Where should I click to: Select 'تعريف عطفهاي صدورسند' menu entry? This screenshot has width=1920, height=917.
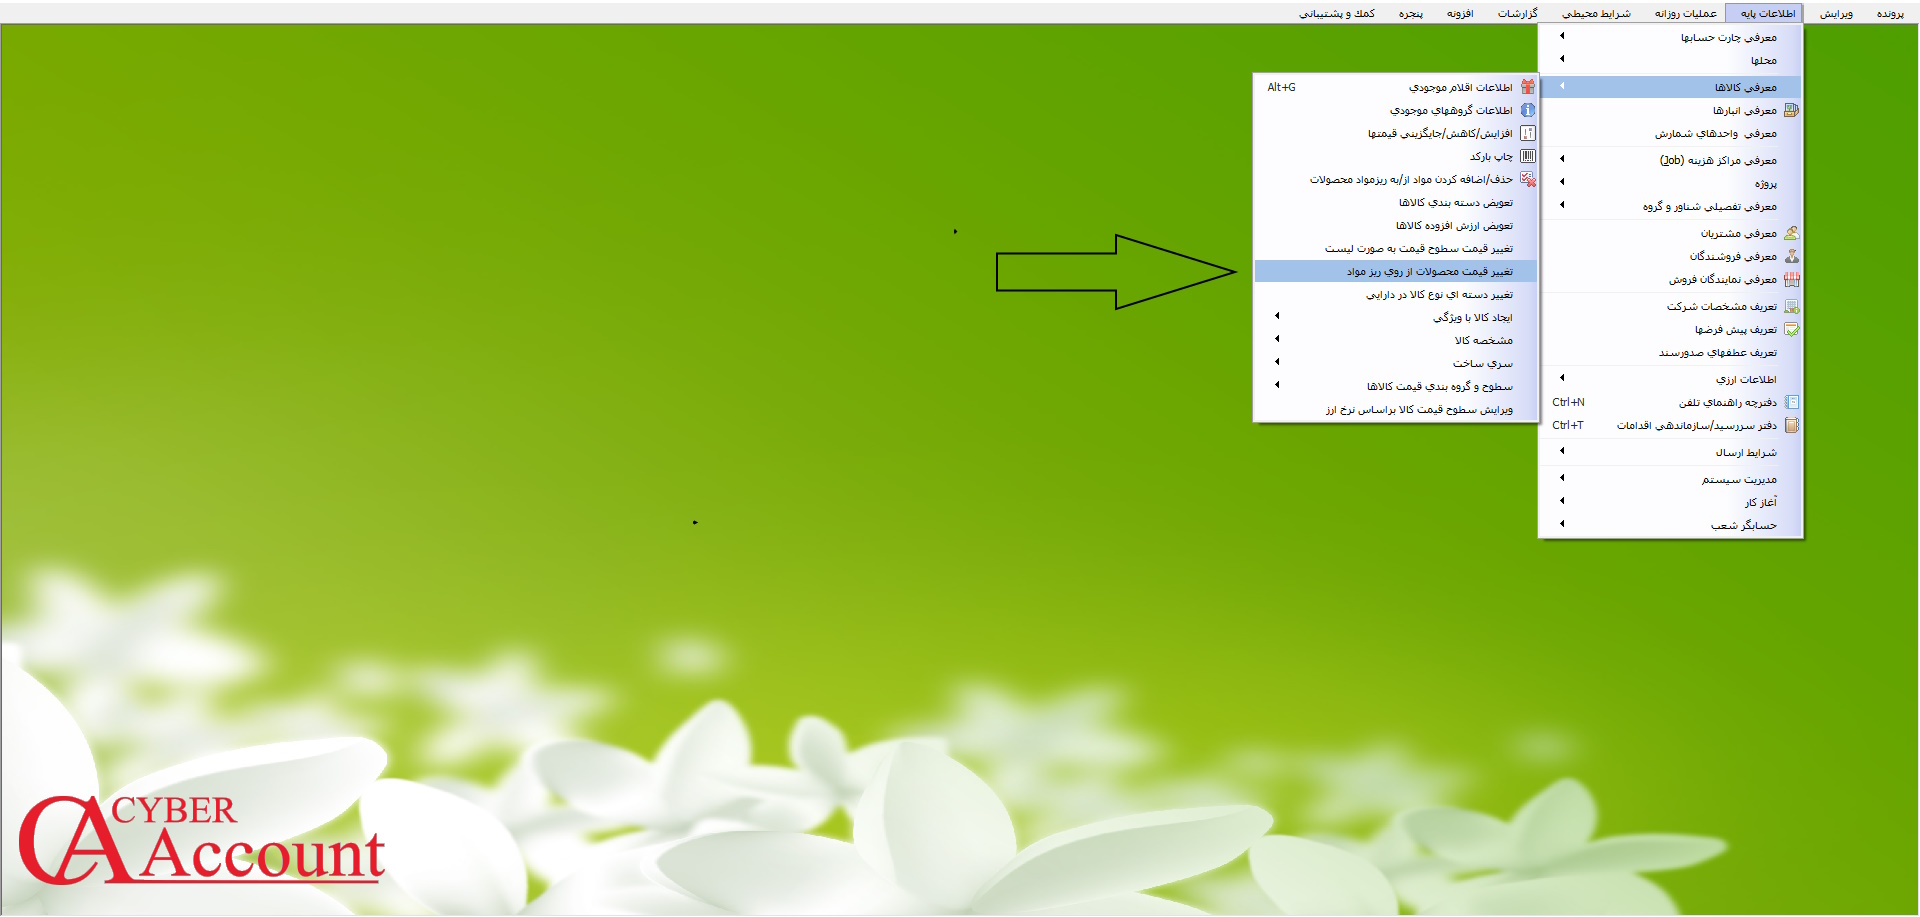point(1670,352)
